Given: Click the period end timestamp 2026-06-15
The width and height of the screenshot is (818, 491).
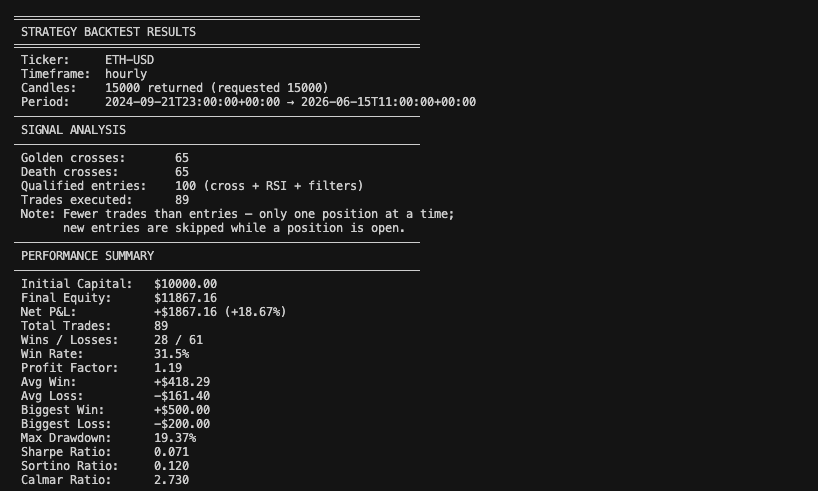Looking at the screenshot, I should [388, 102].
